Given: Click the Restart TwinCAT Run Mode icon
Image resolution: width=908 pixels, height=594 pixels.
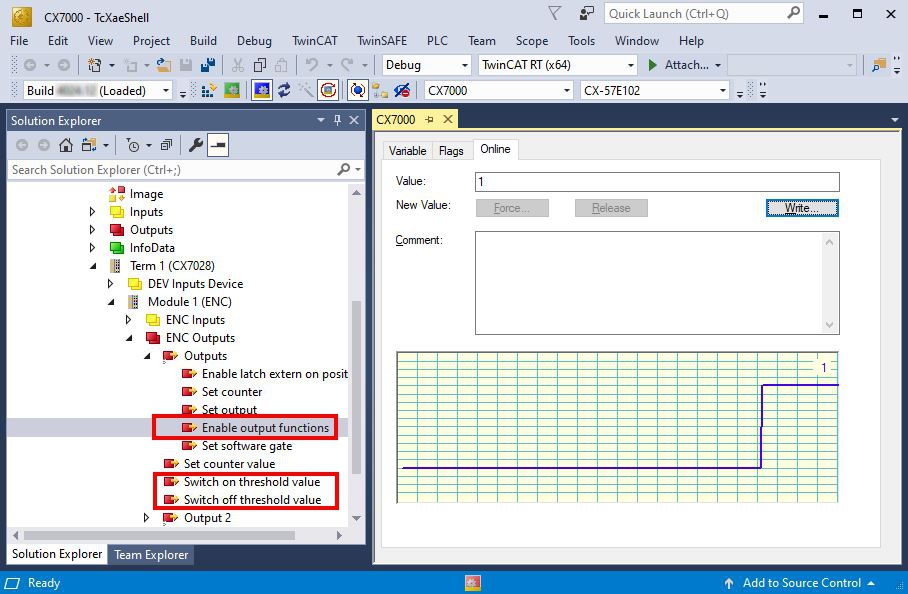Looking at the screenshot, I should [x=232, y=90].
